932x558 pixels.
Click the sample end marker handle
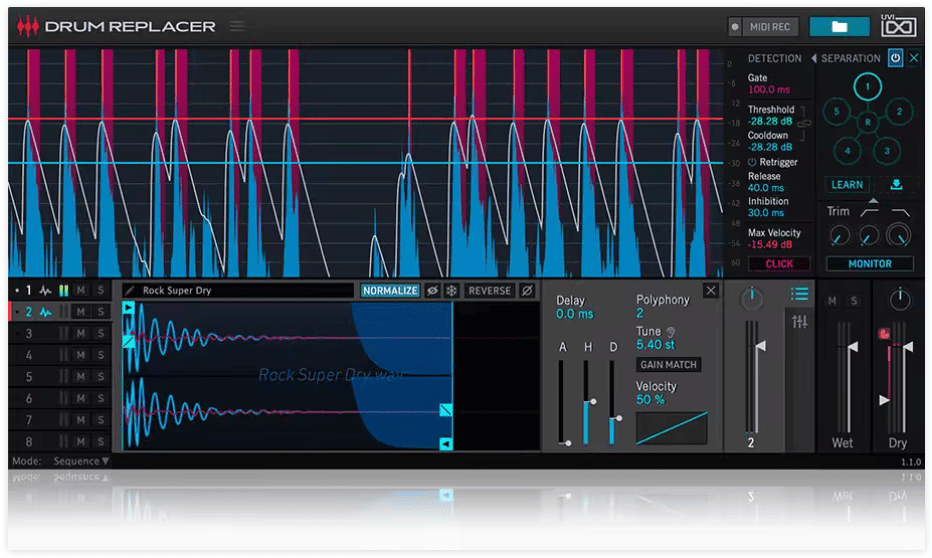[446, 443]
